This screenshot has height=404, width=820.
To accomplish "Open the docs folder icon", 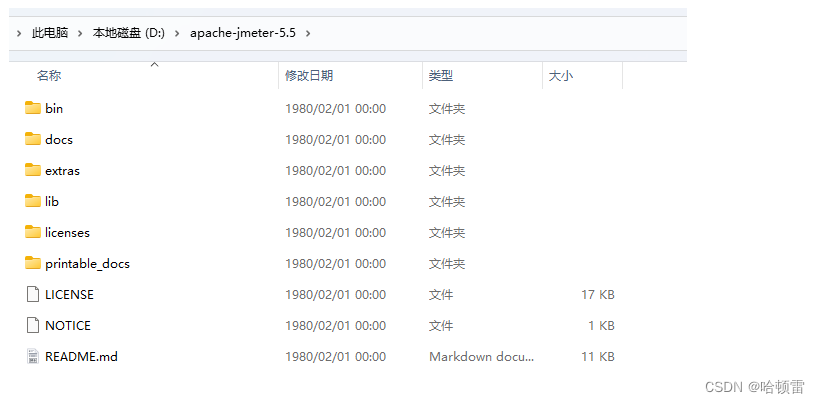I will pos(33,139).
